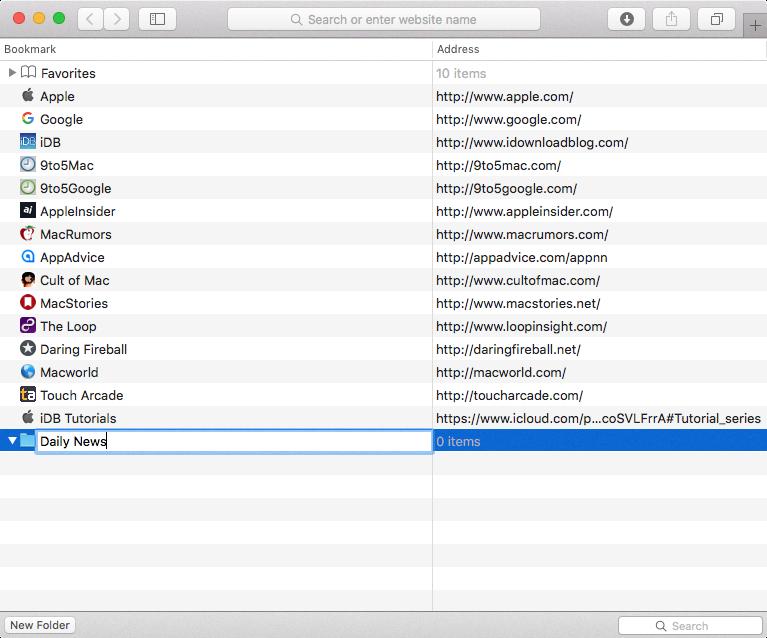
Task: Select the 9to5Google bookmark name
Action: 76,188
